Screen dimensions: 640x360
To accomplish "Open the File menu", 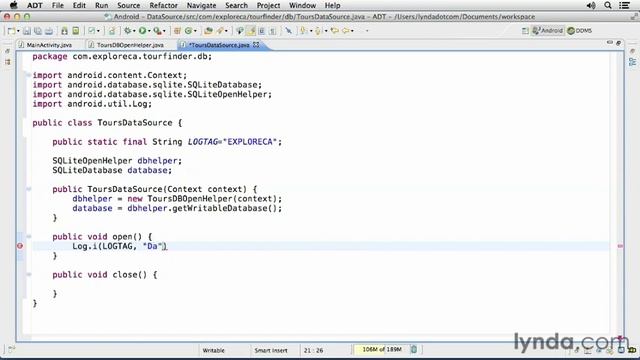I will 58,5.
